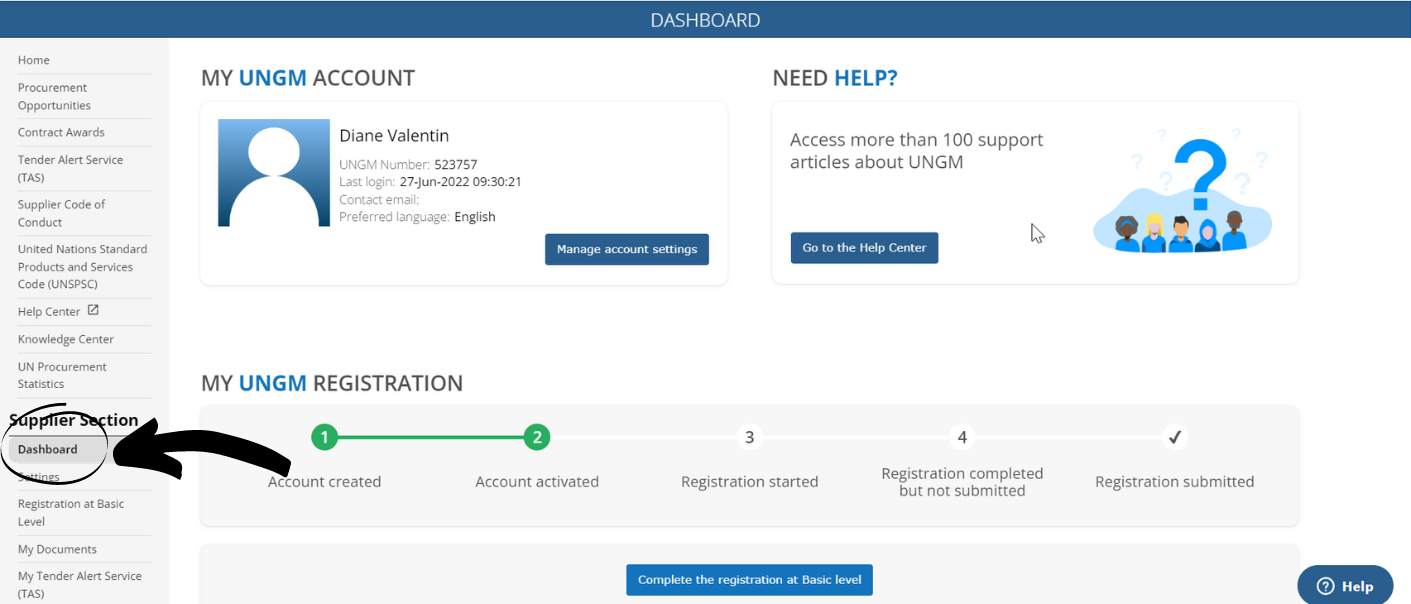Open My Tender Alert Service (TAS)
This screenshot has width=1411, height=604.
(x=80, y=584)
